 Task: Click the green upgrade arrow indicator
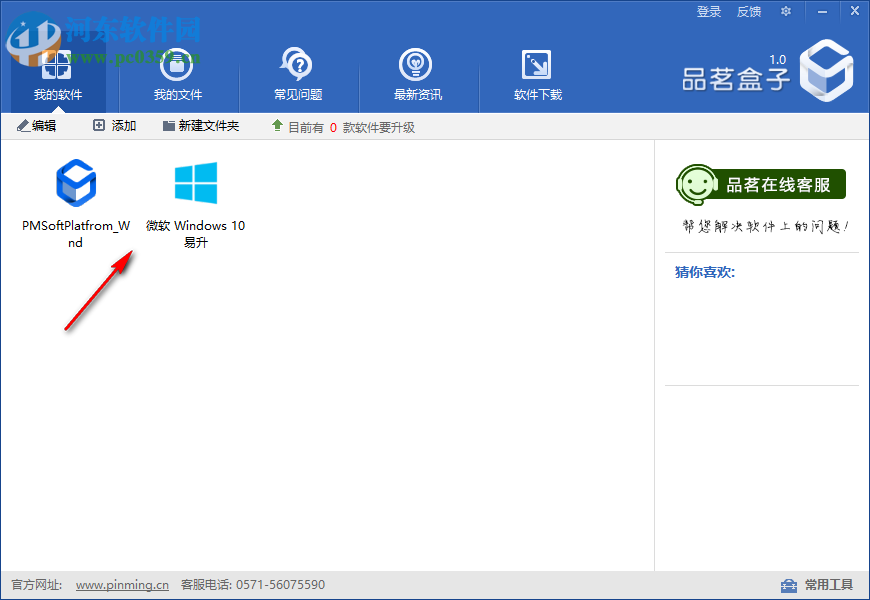(x=280, y=126)
